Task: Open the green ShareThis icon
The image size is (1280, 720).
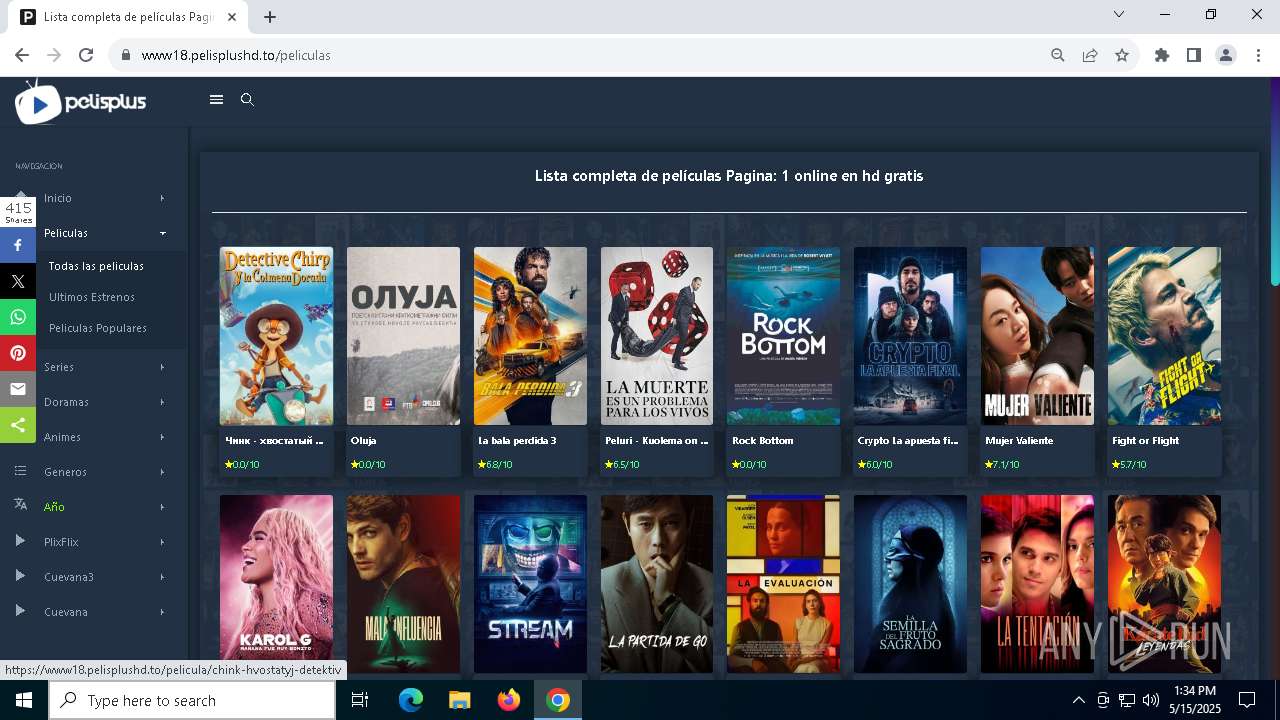Action: [18, 425]
